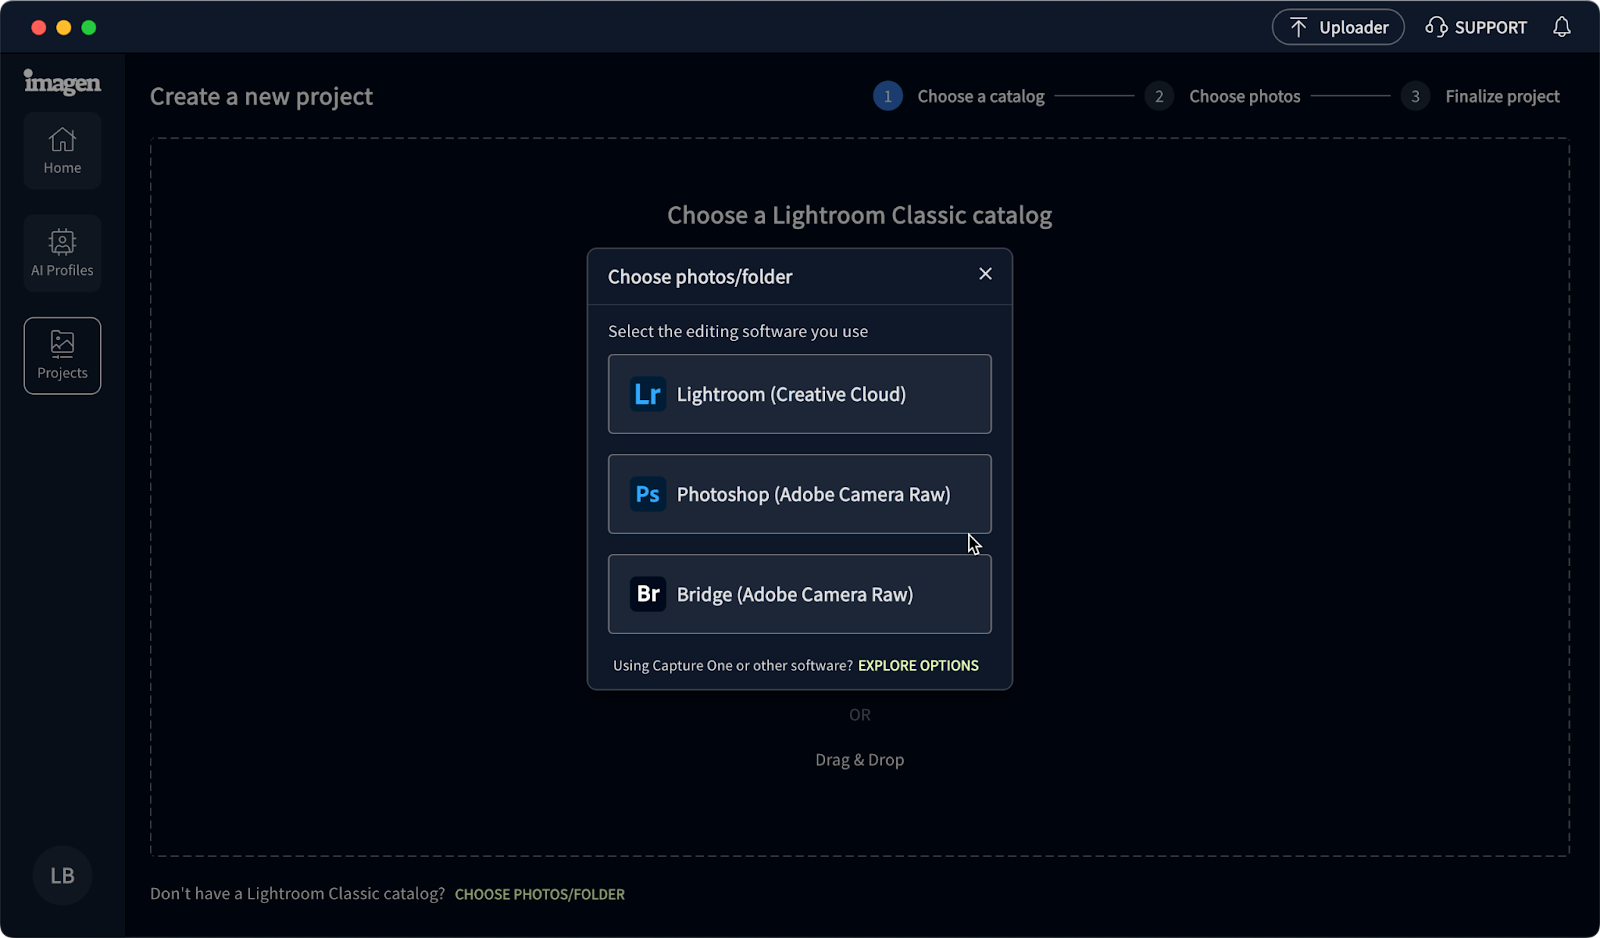Click macOS yellow minimize button

pos(64,27)
